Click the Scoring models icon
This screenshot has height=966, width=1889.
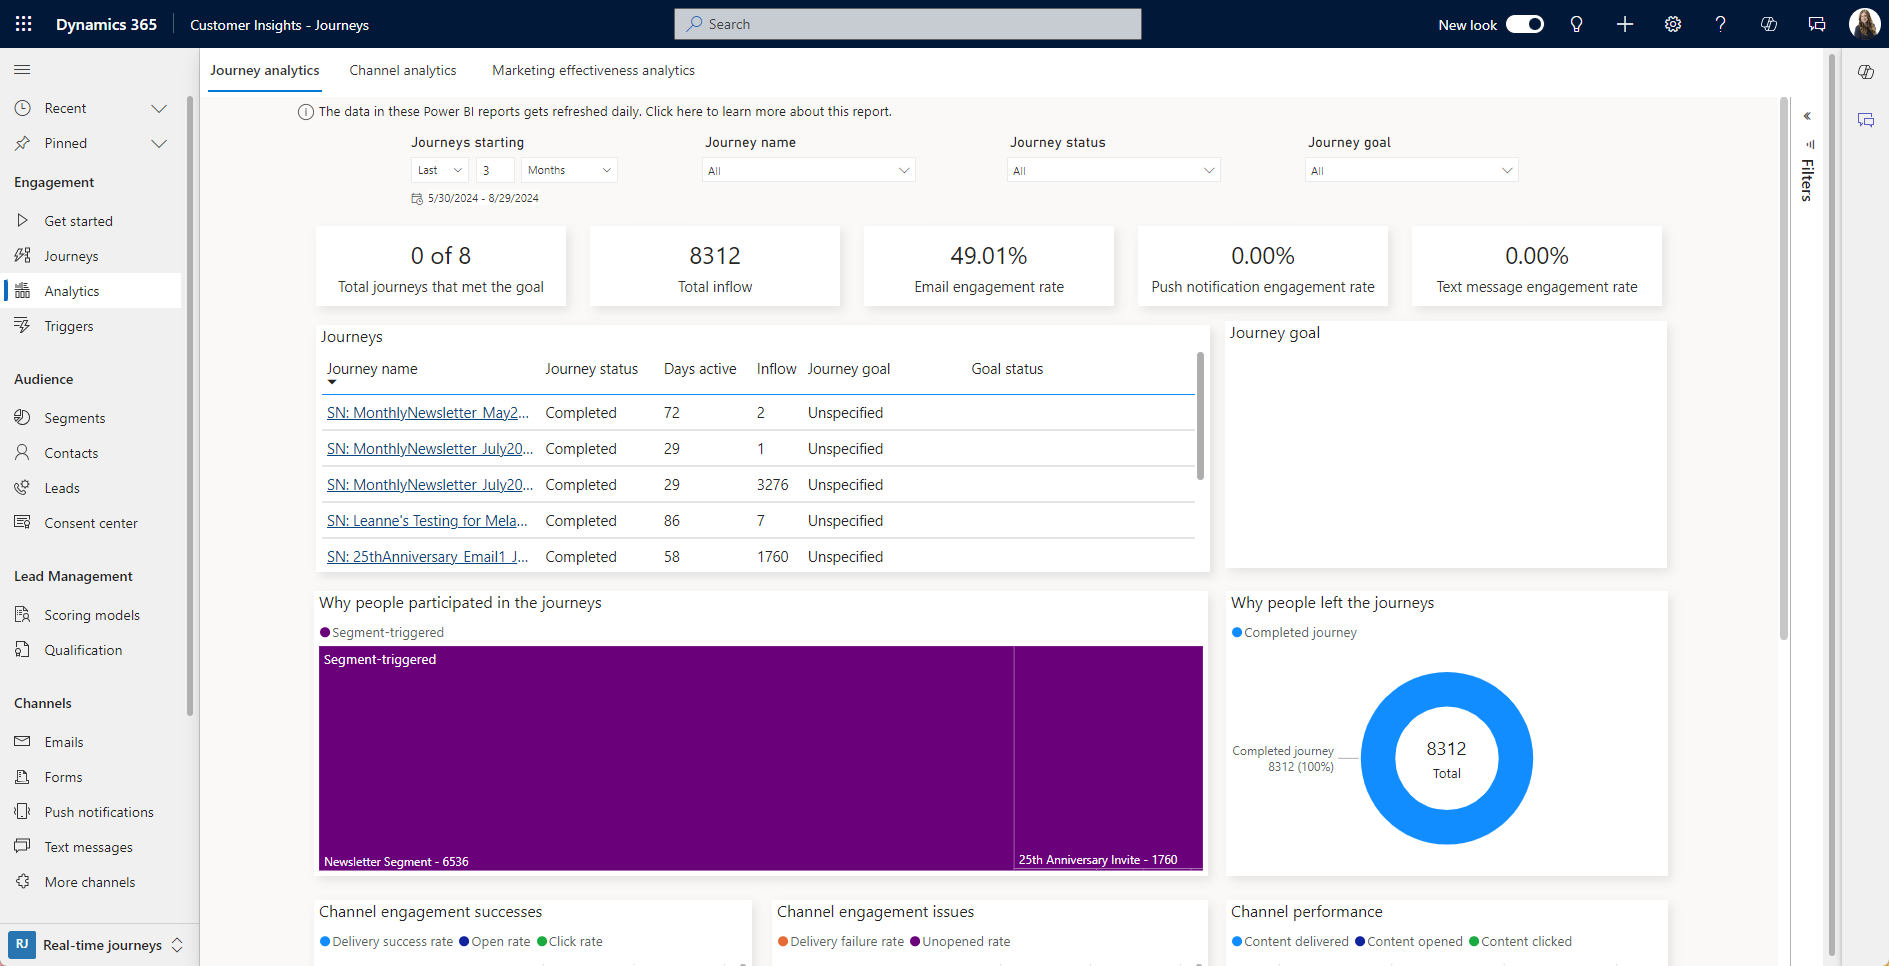tap(22, 614)
